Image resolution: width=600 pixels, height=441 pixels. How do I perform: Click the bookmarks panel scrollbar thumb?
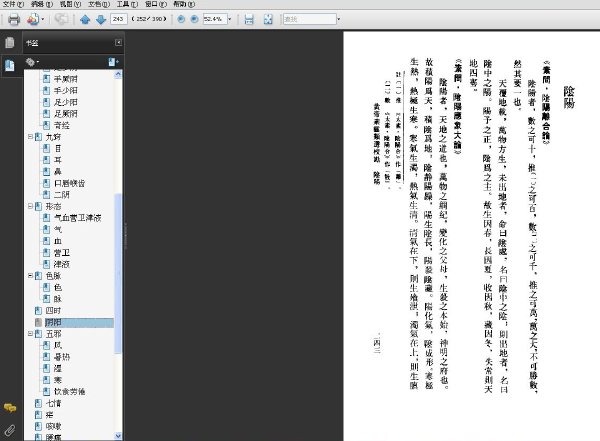tap(118, 274)
